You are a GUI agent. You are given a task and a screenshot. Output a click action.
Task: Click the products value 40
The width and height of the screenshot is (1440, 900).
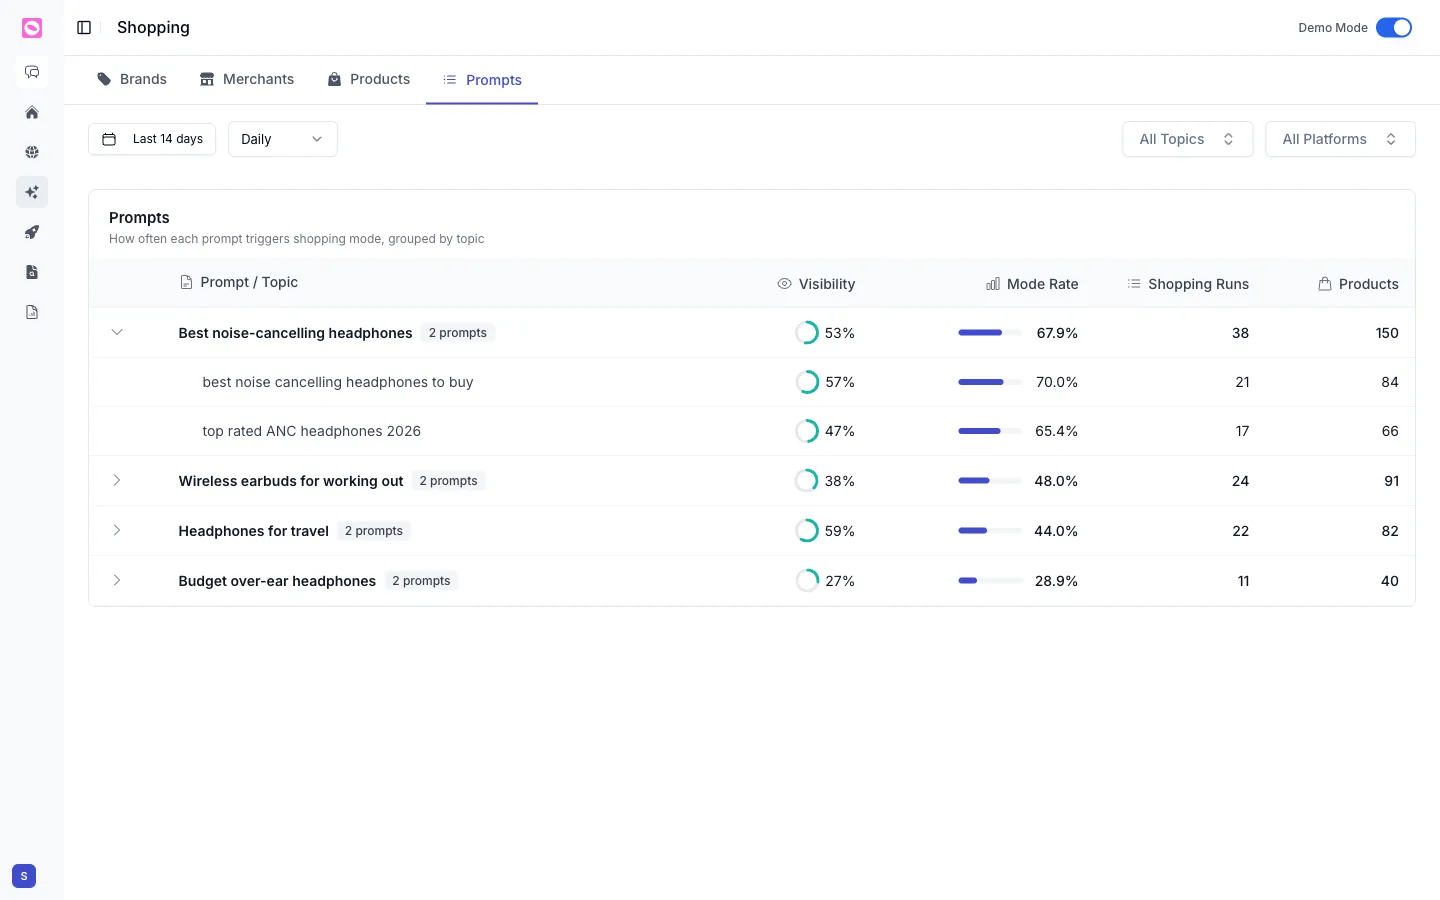(x=1390, y=581)
